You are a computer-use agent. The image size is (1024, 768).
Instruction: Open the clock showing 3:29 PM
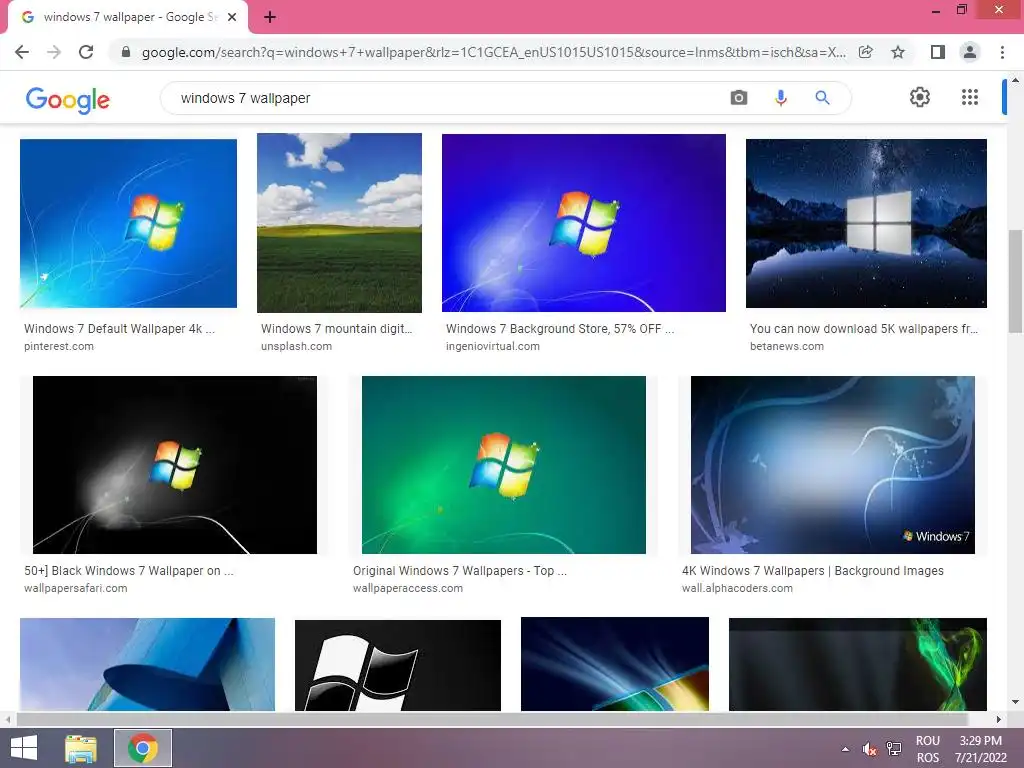pyautogui.click(x=981, y=749)
